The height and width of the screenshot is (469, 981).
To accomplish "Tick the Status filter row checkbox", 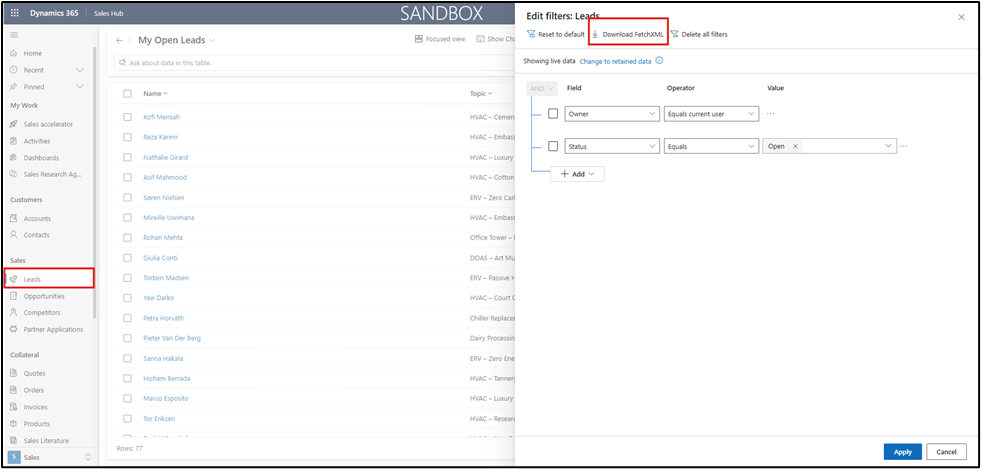I will coord(553,146).
